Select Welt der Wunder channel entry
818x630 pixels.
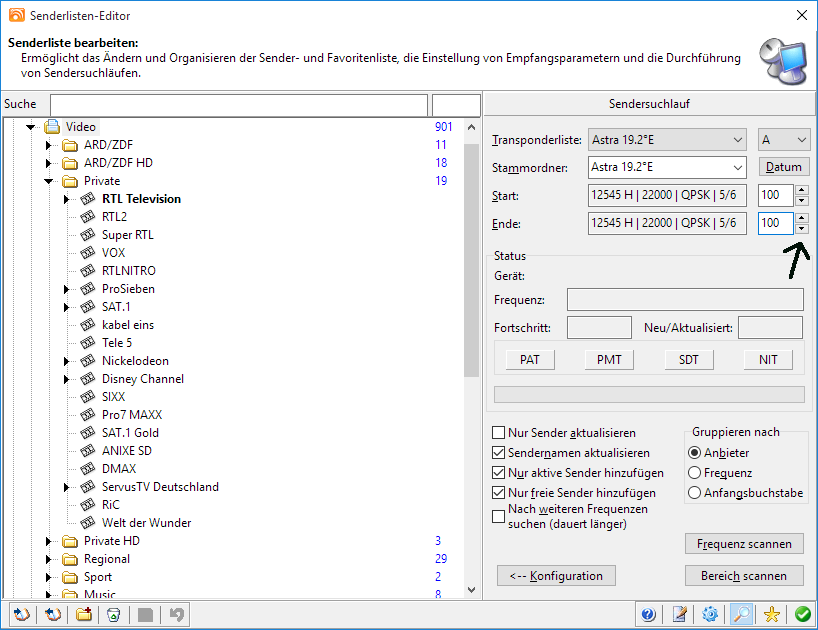pos(147,523)
